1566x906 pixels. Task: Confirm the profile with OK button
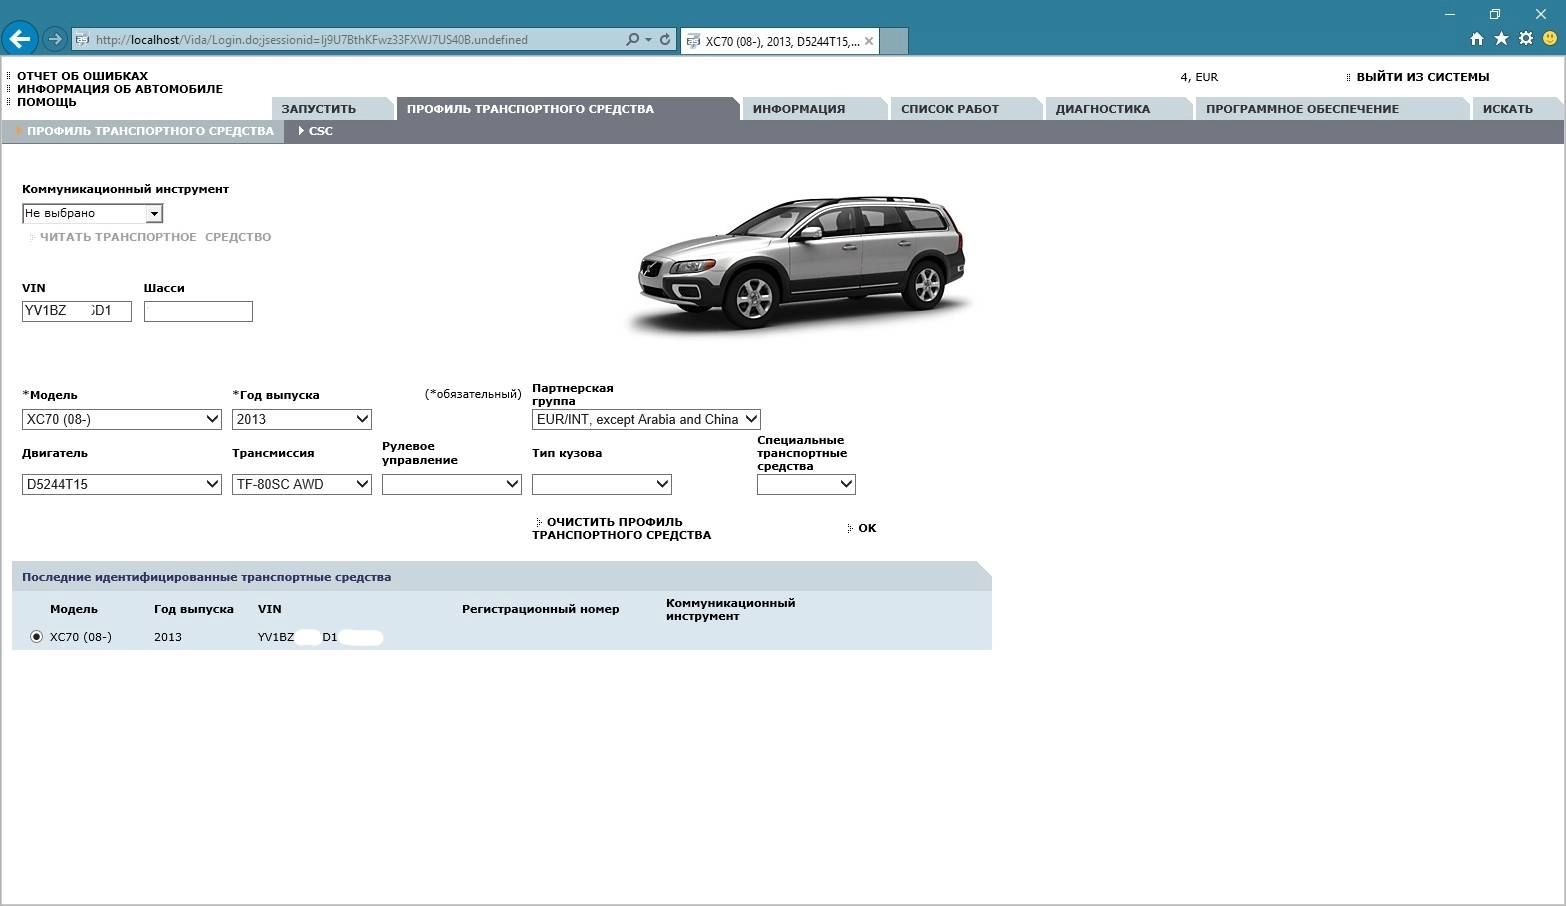tap(867, 528)
